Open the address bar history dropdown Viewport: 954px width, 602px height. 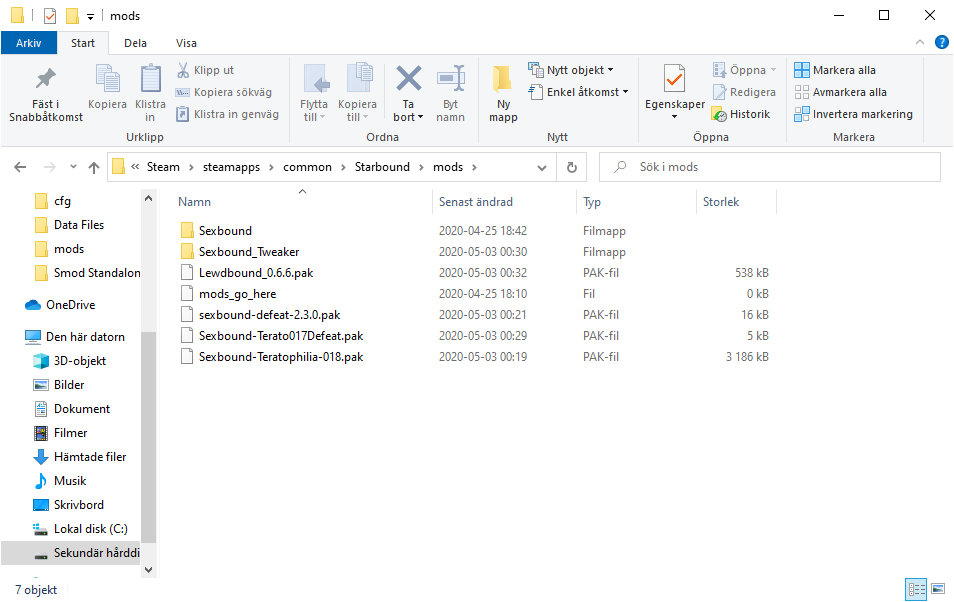[x=541, y=167]
